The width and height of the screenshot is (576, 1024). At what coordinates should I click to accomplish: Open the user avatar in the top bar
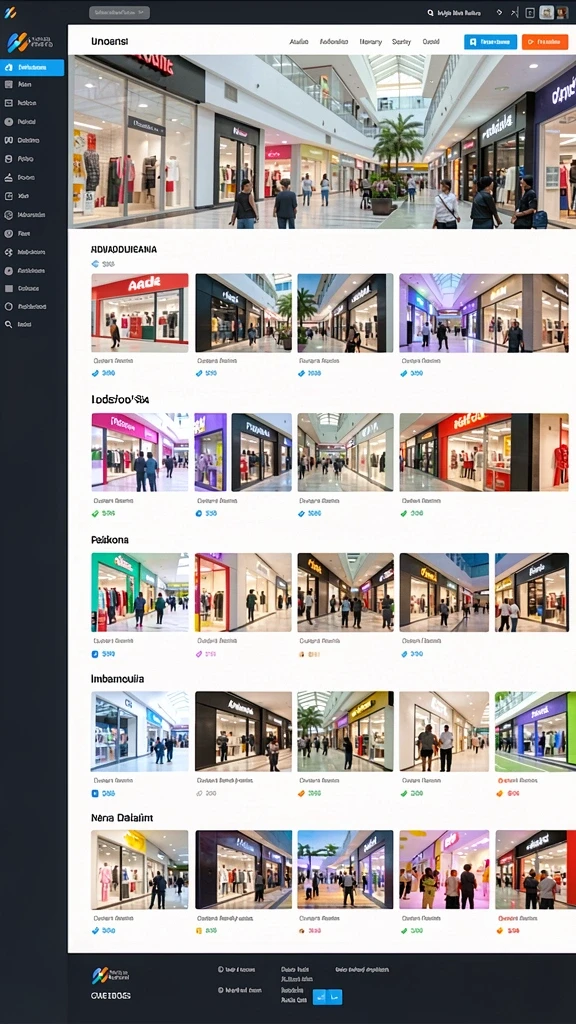coord(560,12)
